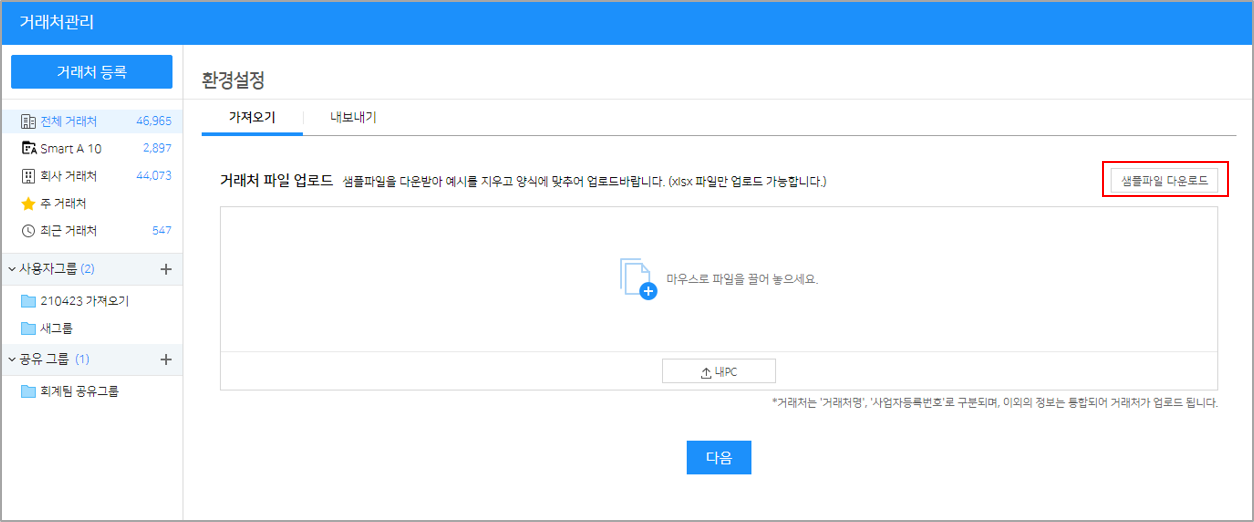Click the file-add icon in drop zone
This screenshot has height=522, width=1254.
[637, 279]
